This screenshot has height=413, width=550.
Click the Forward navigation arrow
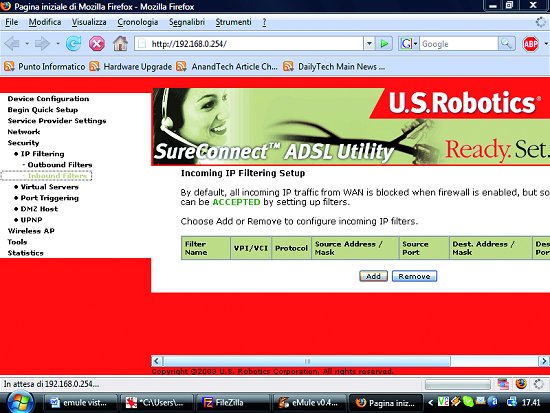[42, 44]
